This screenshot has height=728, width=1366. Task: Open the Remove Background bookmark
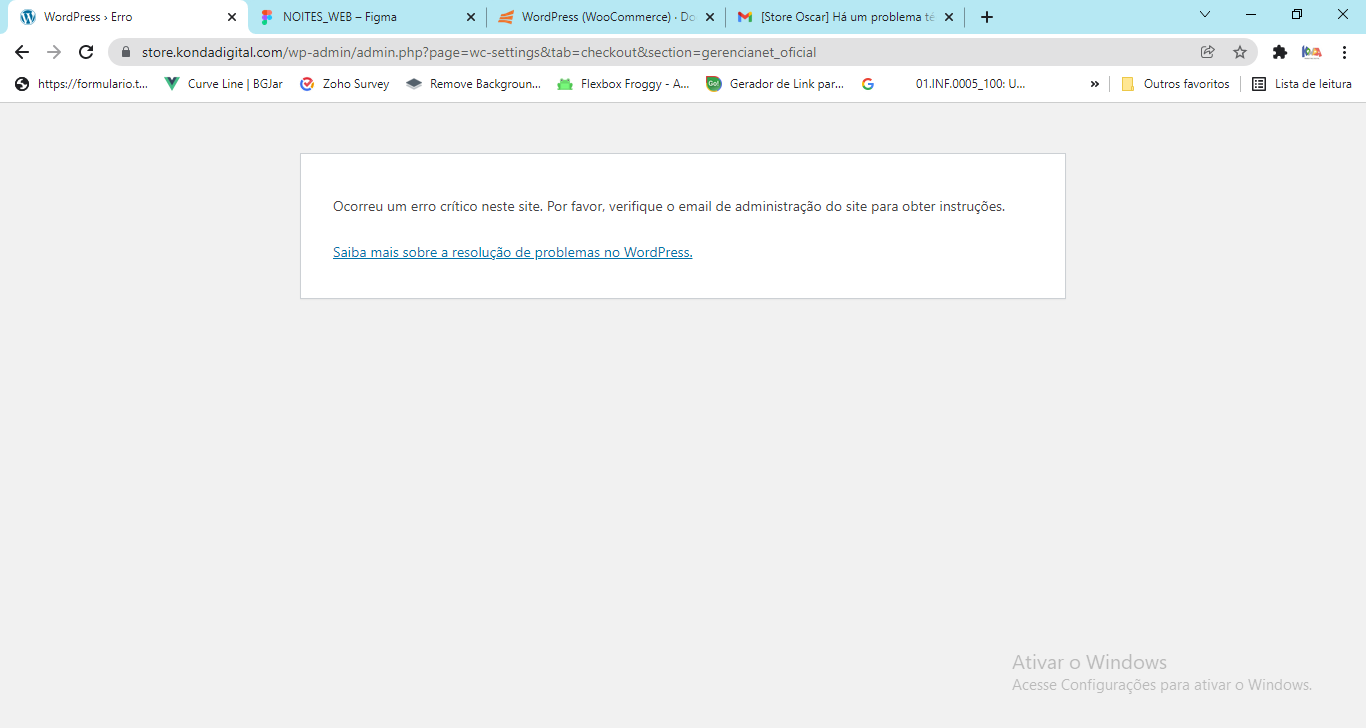474,84
